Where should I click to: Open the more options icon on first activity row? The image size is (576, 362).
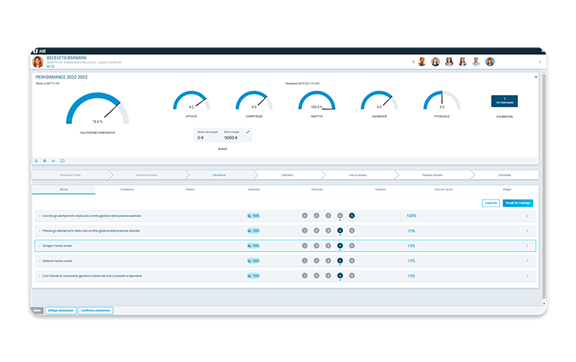pyautogui.click(x=527, y=216)
